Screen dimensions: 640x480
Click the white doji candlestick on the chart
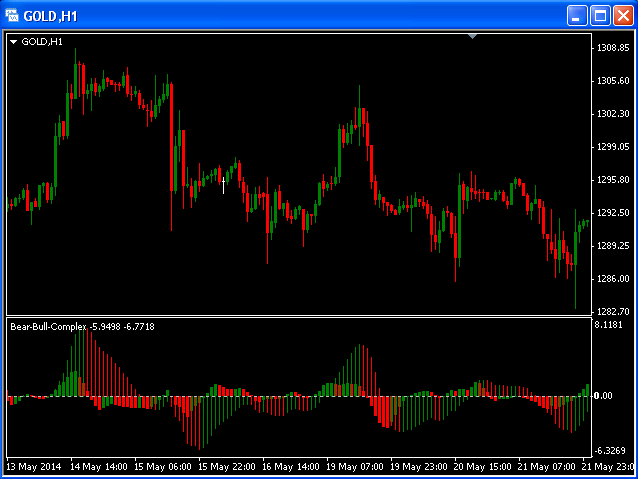coord(223,184)
